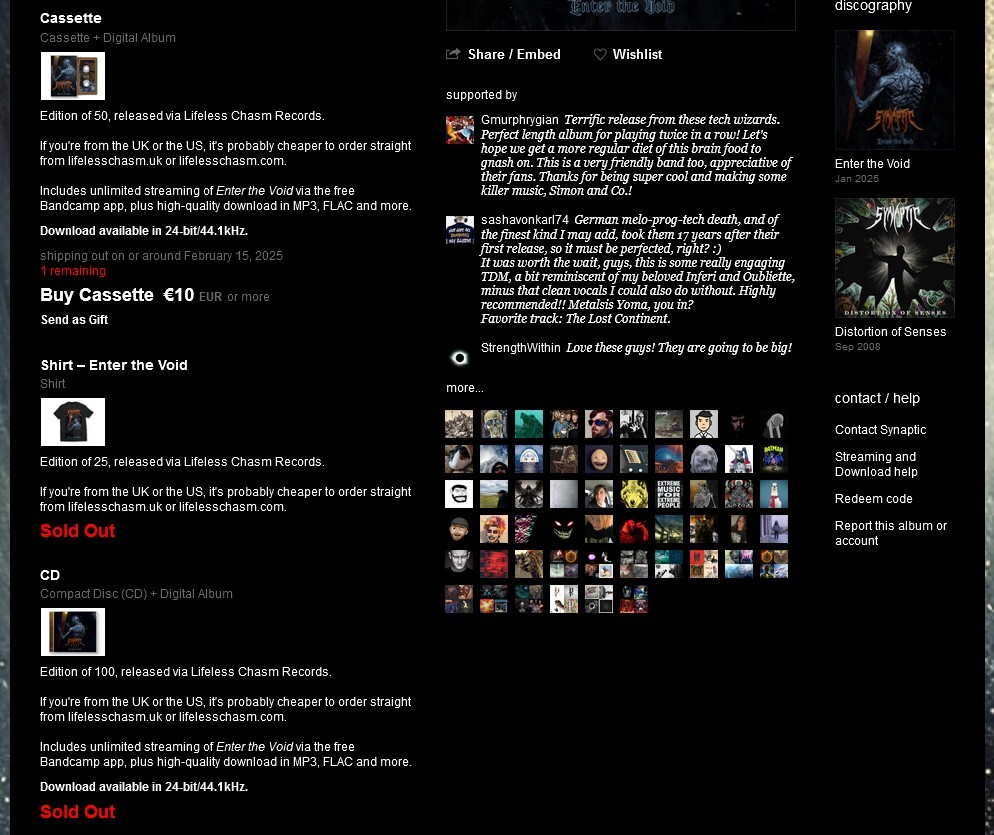Select the man in blue sunglasses avatar
The image size is (994, 835).
(x=599, y=424)
